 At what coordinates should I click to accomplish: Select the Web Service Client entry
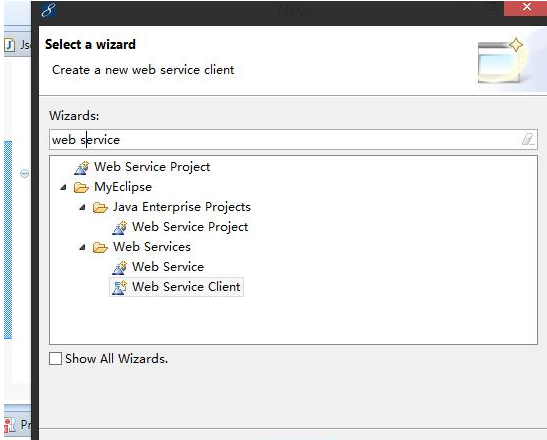click(x=186, y=287)
